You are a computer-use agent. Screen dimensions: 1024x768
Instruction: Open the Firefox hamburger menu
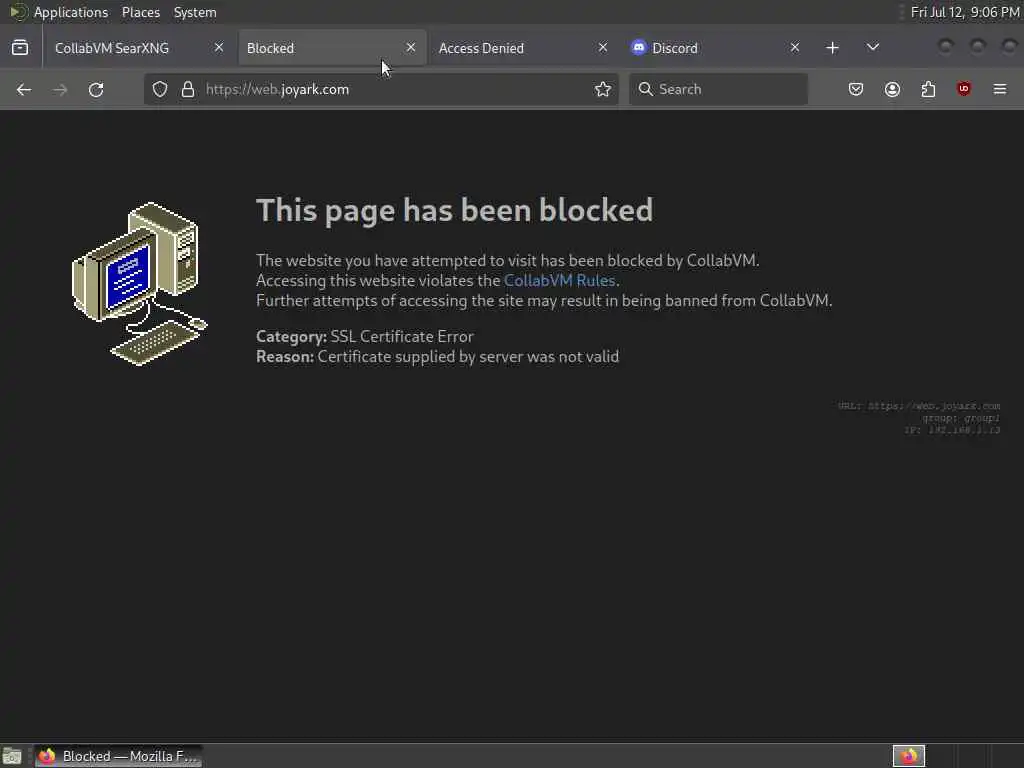click(x=1000, y=89)
